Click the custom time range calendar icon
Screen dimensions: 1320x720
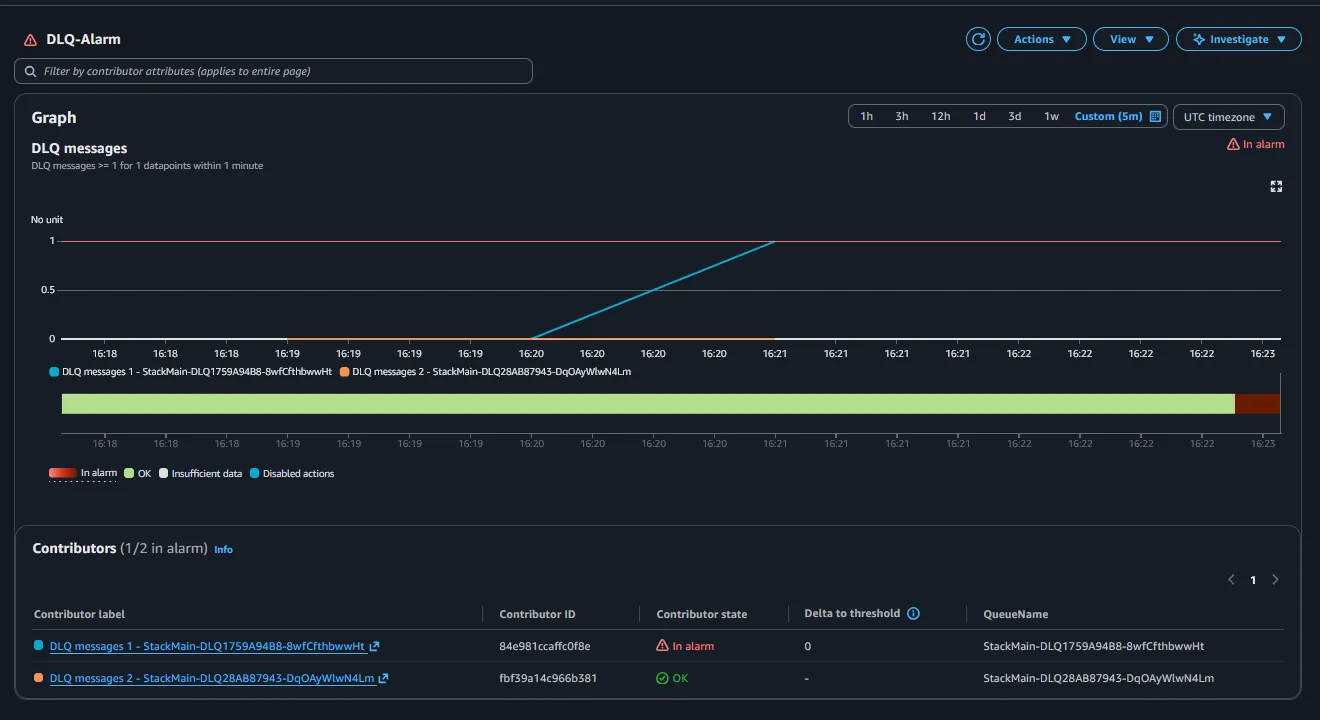pyautogui.click(x=1155, y=117)
